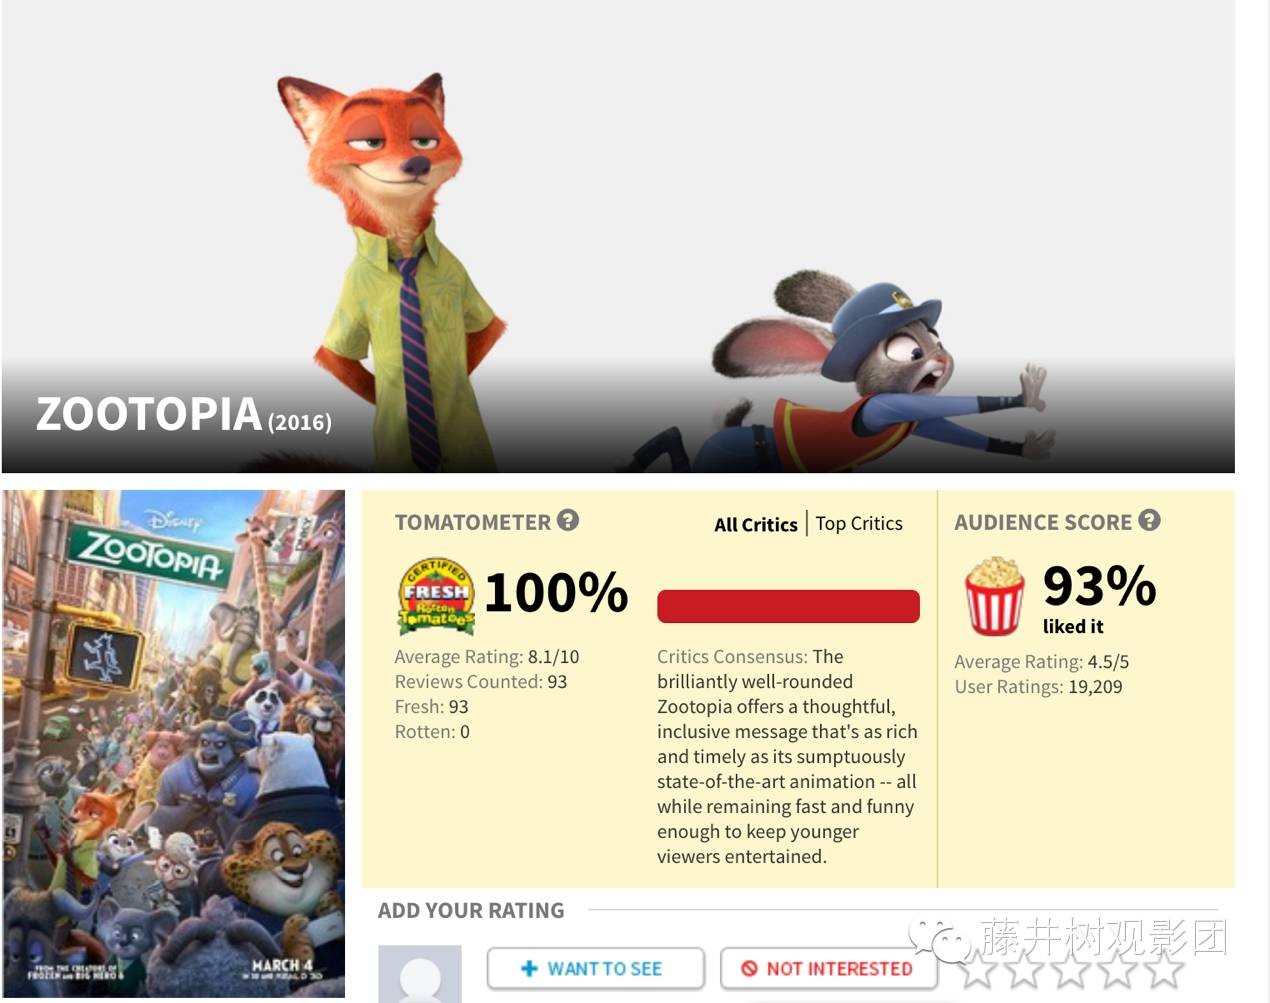Screen dimensions: 1270x1003
Task: Click the ZOOTOPIA (2016) title heading
Action: pyautogui.click(x=184, y=414)
